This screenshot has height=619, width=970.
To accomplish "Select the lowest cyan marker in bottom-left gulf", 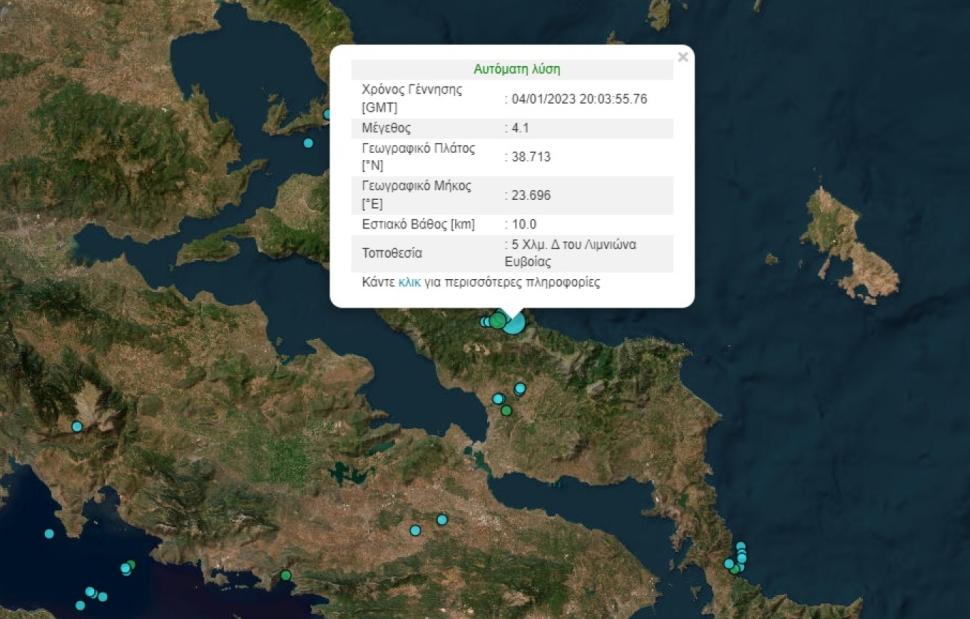I will pyautogui.click(x=80, y=605).
